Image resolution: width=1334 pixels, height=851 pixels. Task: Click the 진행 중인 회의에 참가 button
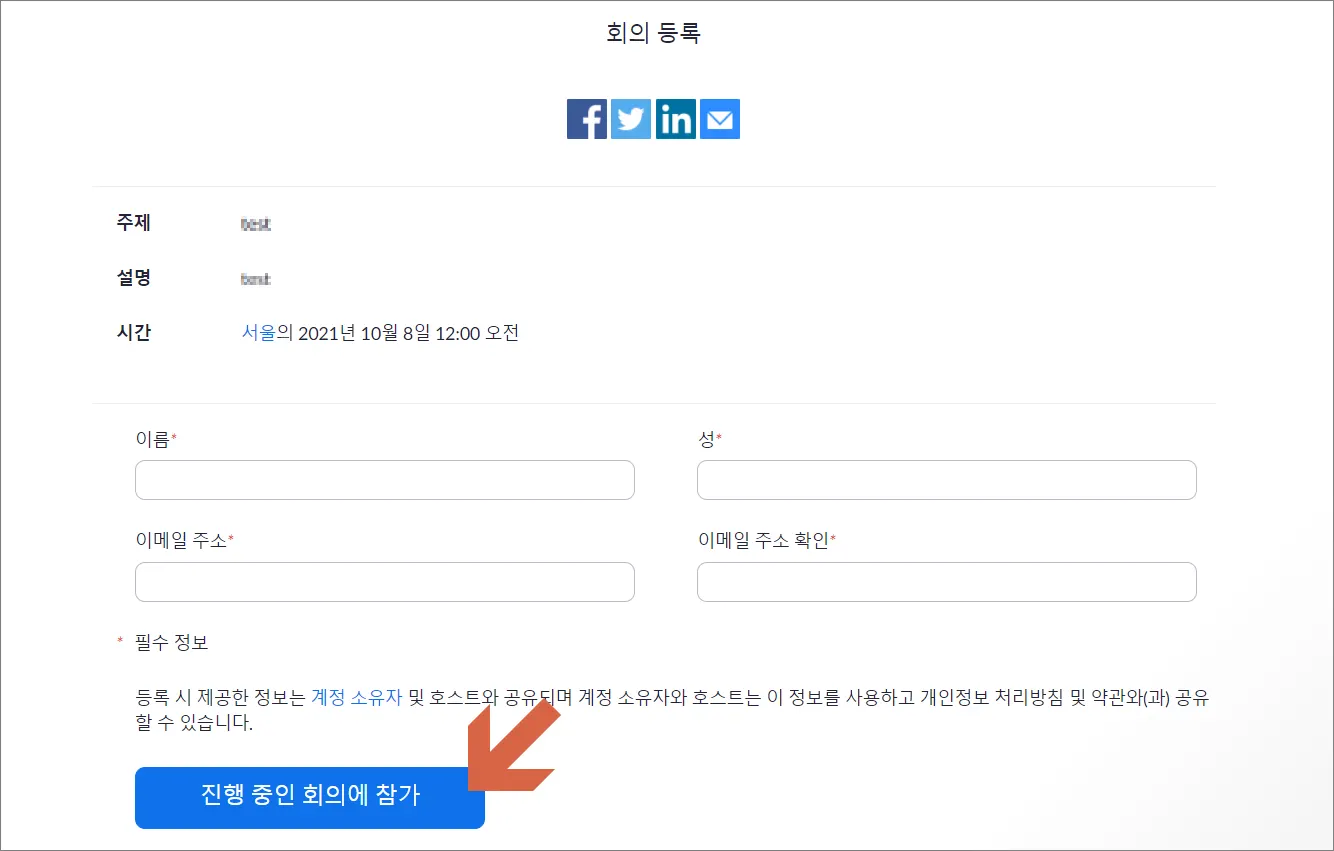[310, 798]
